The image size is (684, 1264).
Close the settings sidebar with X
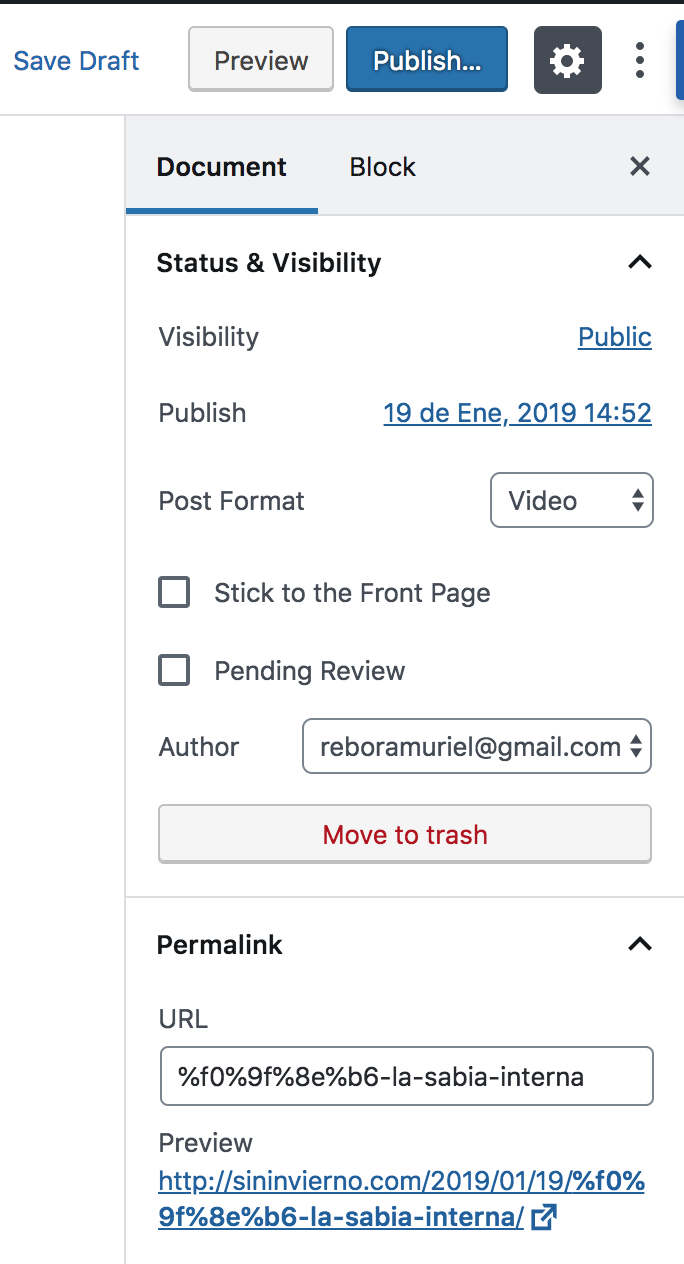[640, 166]
